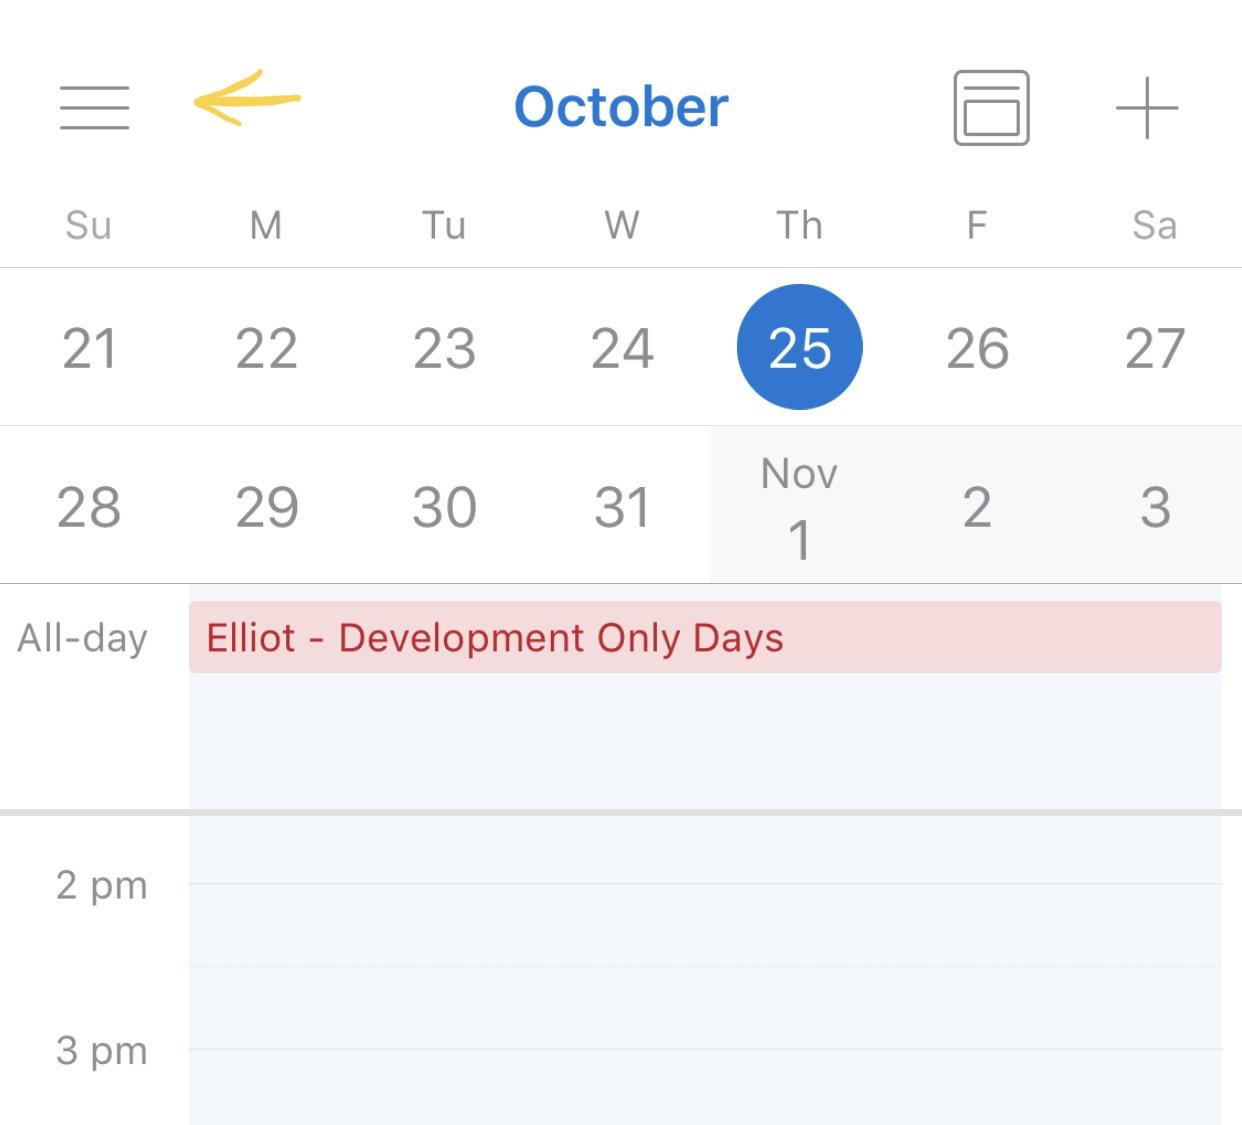Click the All-day label
Viewport: 1242px width, 1125px height.
pos(83,638)
